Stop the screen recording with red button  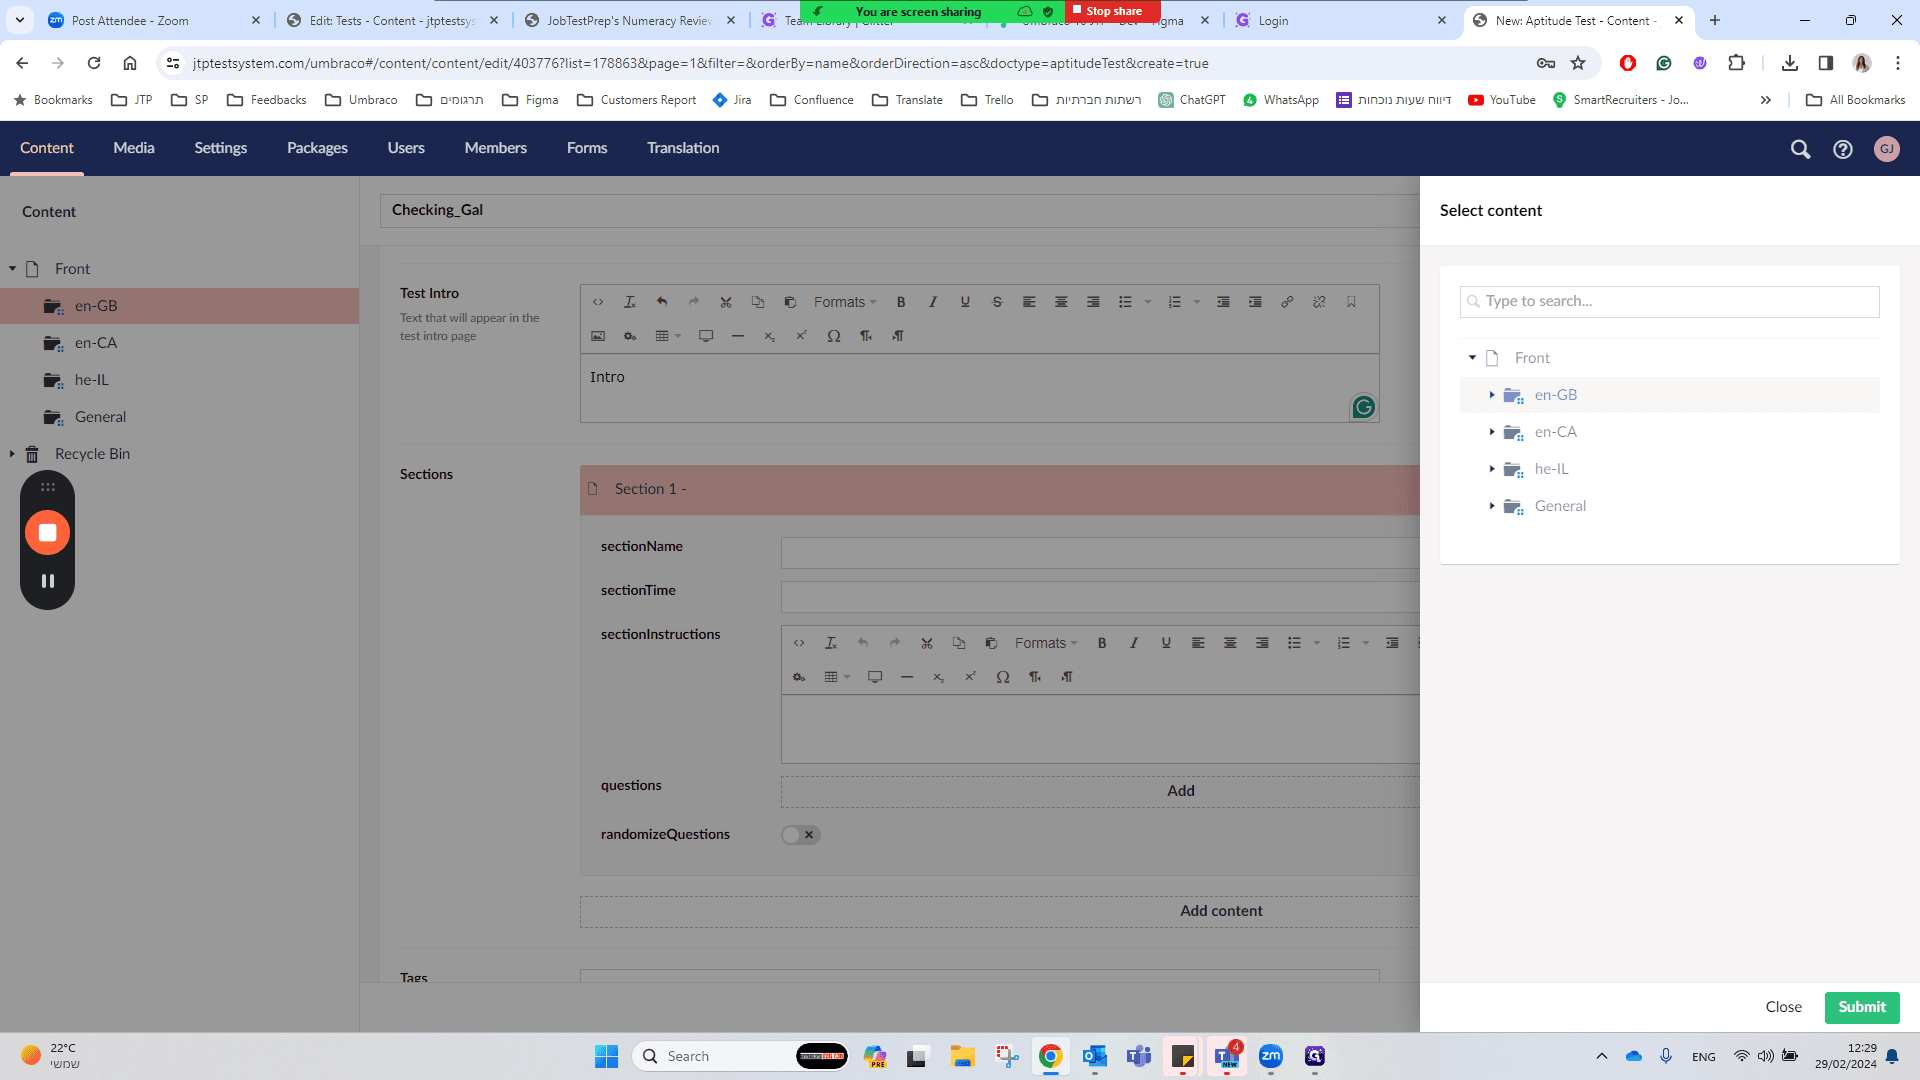pyautogui.click(x=47, y=533)
